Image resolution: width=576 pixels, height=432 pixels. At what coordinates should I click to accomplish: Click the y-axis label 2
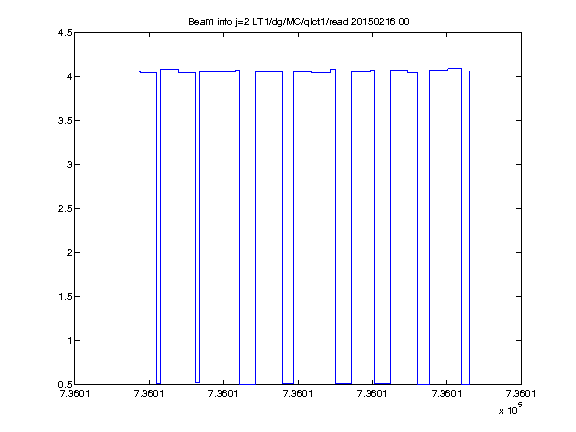(x=69, y=252)
